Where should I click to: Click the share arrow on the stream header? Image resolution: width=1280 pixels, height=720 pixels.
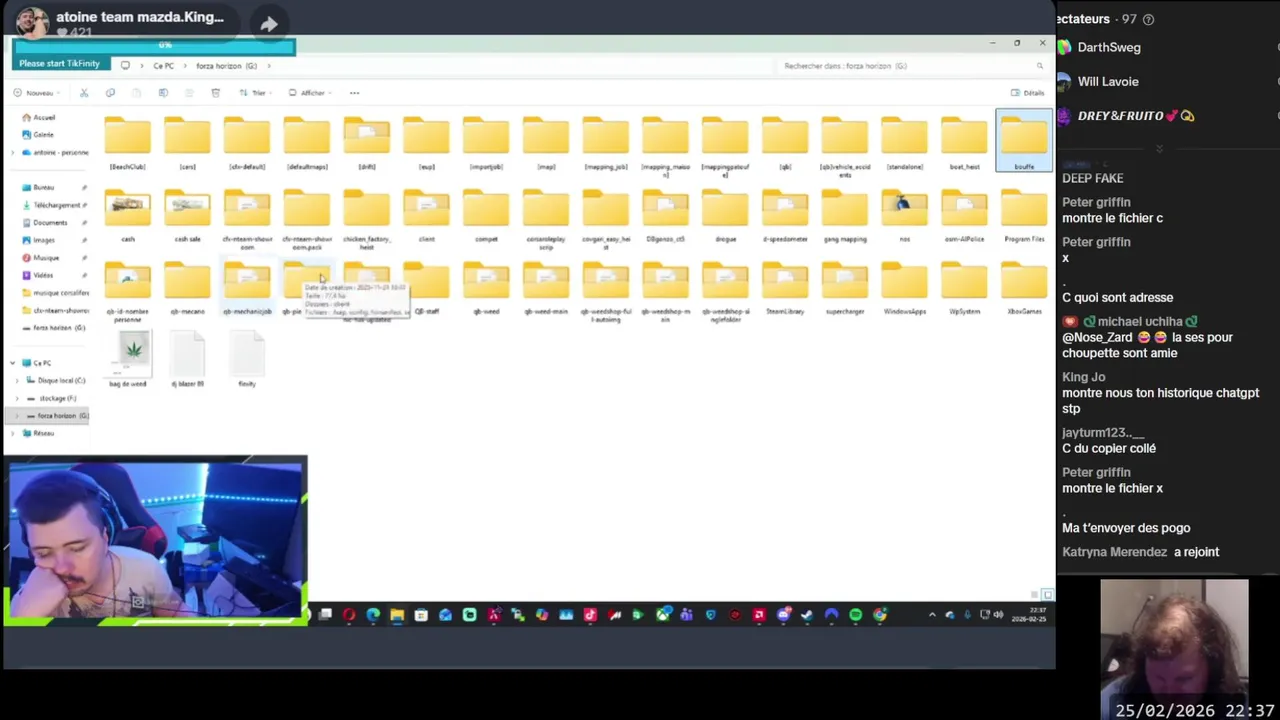pyautogui.click(x=269, y=24)
